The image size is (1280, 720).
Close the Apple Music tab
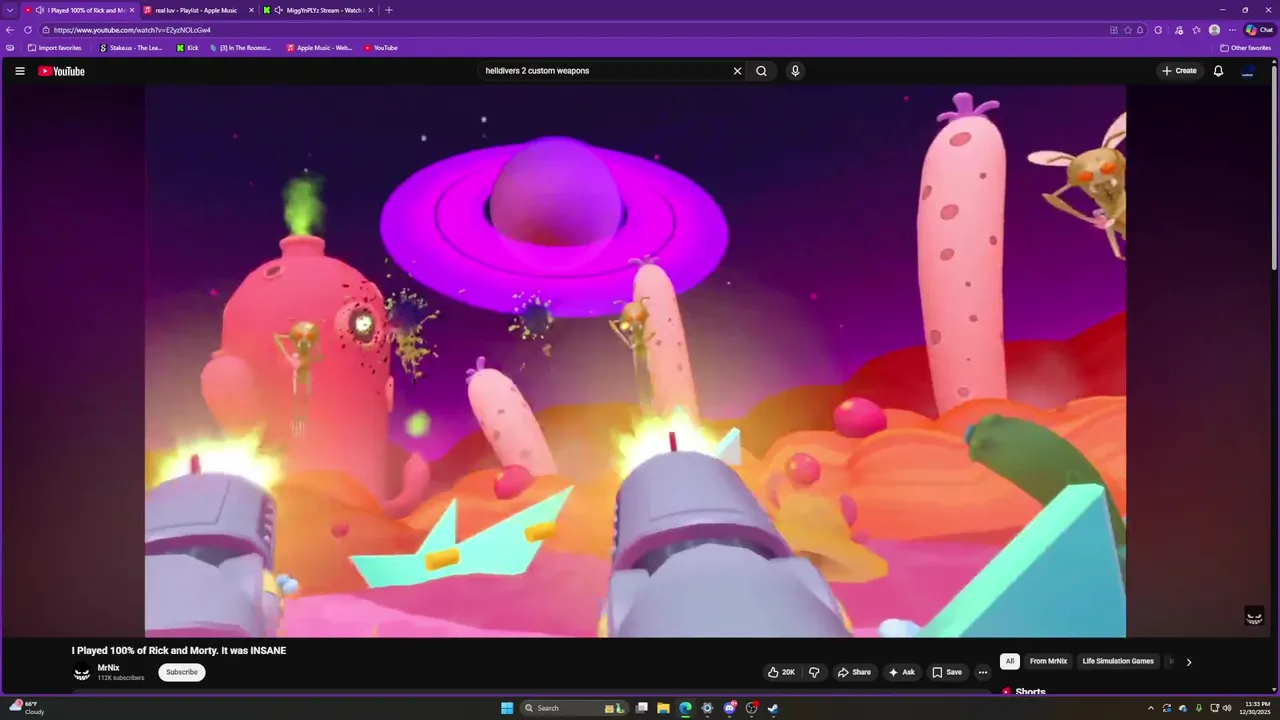pos(251,10)
